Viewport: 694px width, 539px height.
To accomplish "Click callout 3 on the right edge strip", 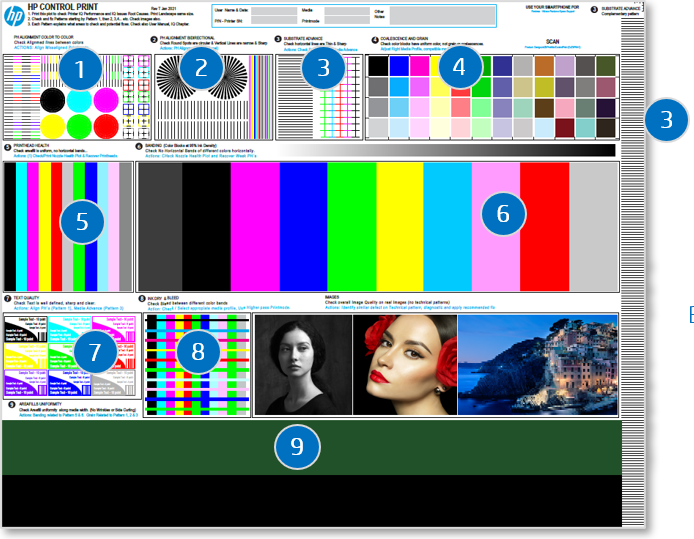I will (665, 121).
